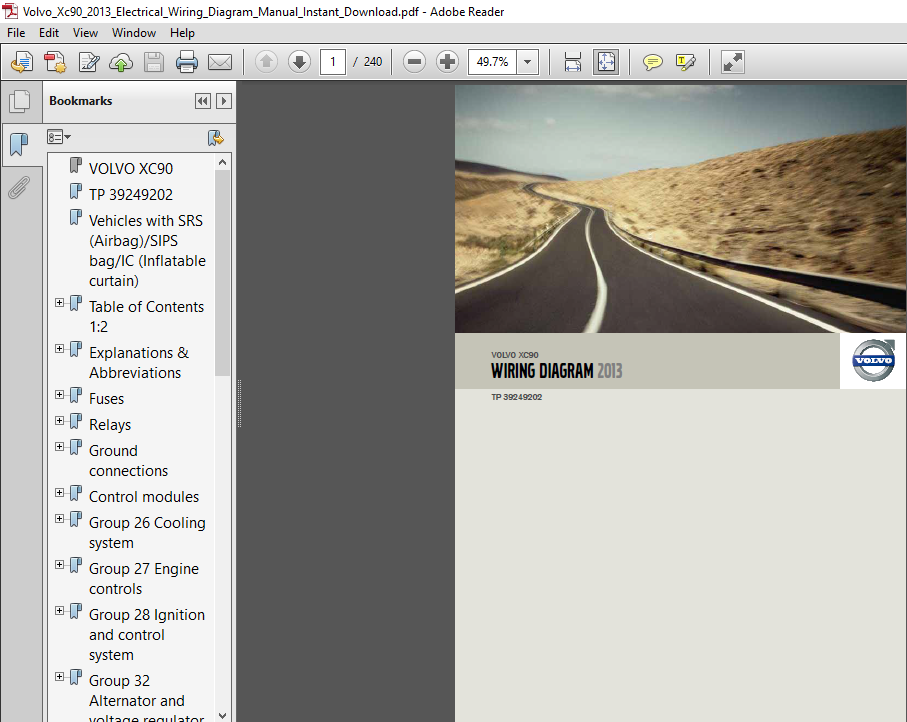Open the File menu
This screenshot has width=907, height=722.
point(16,33)
